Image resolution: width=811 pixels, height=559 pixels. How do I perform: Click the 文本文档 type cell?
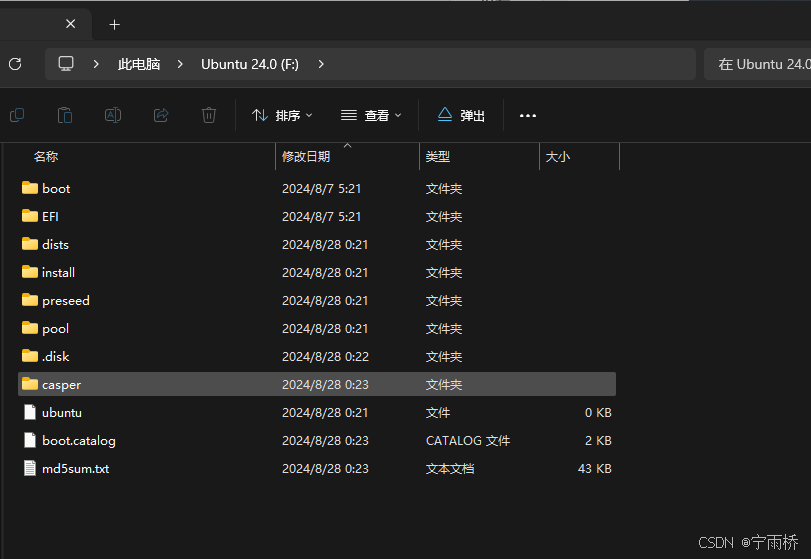450,469
